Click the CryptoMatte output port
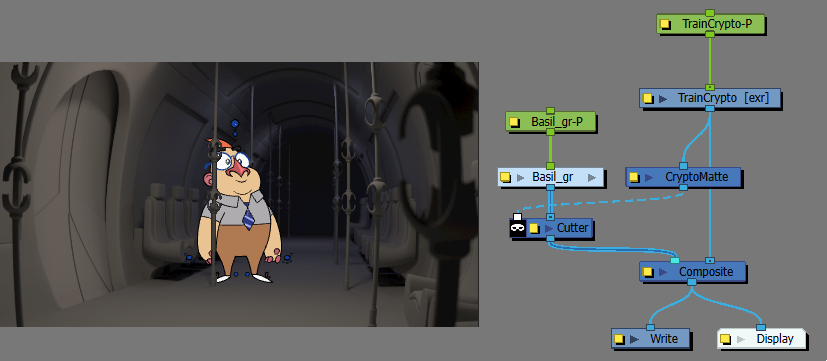The image size is (827, 361). coord(683,187)
